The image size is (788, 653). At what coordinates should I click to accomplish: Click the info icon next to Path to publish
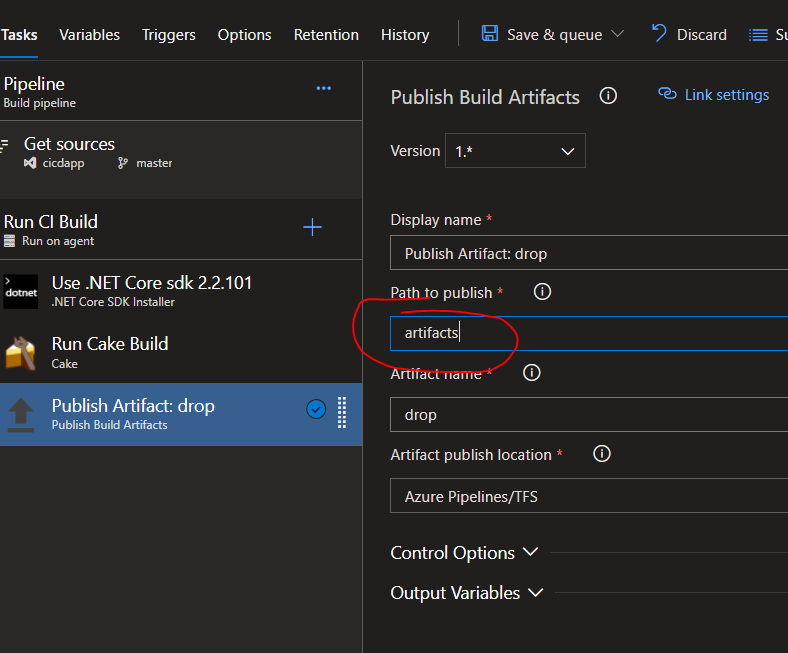coord(542,292)
